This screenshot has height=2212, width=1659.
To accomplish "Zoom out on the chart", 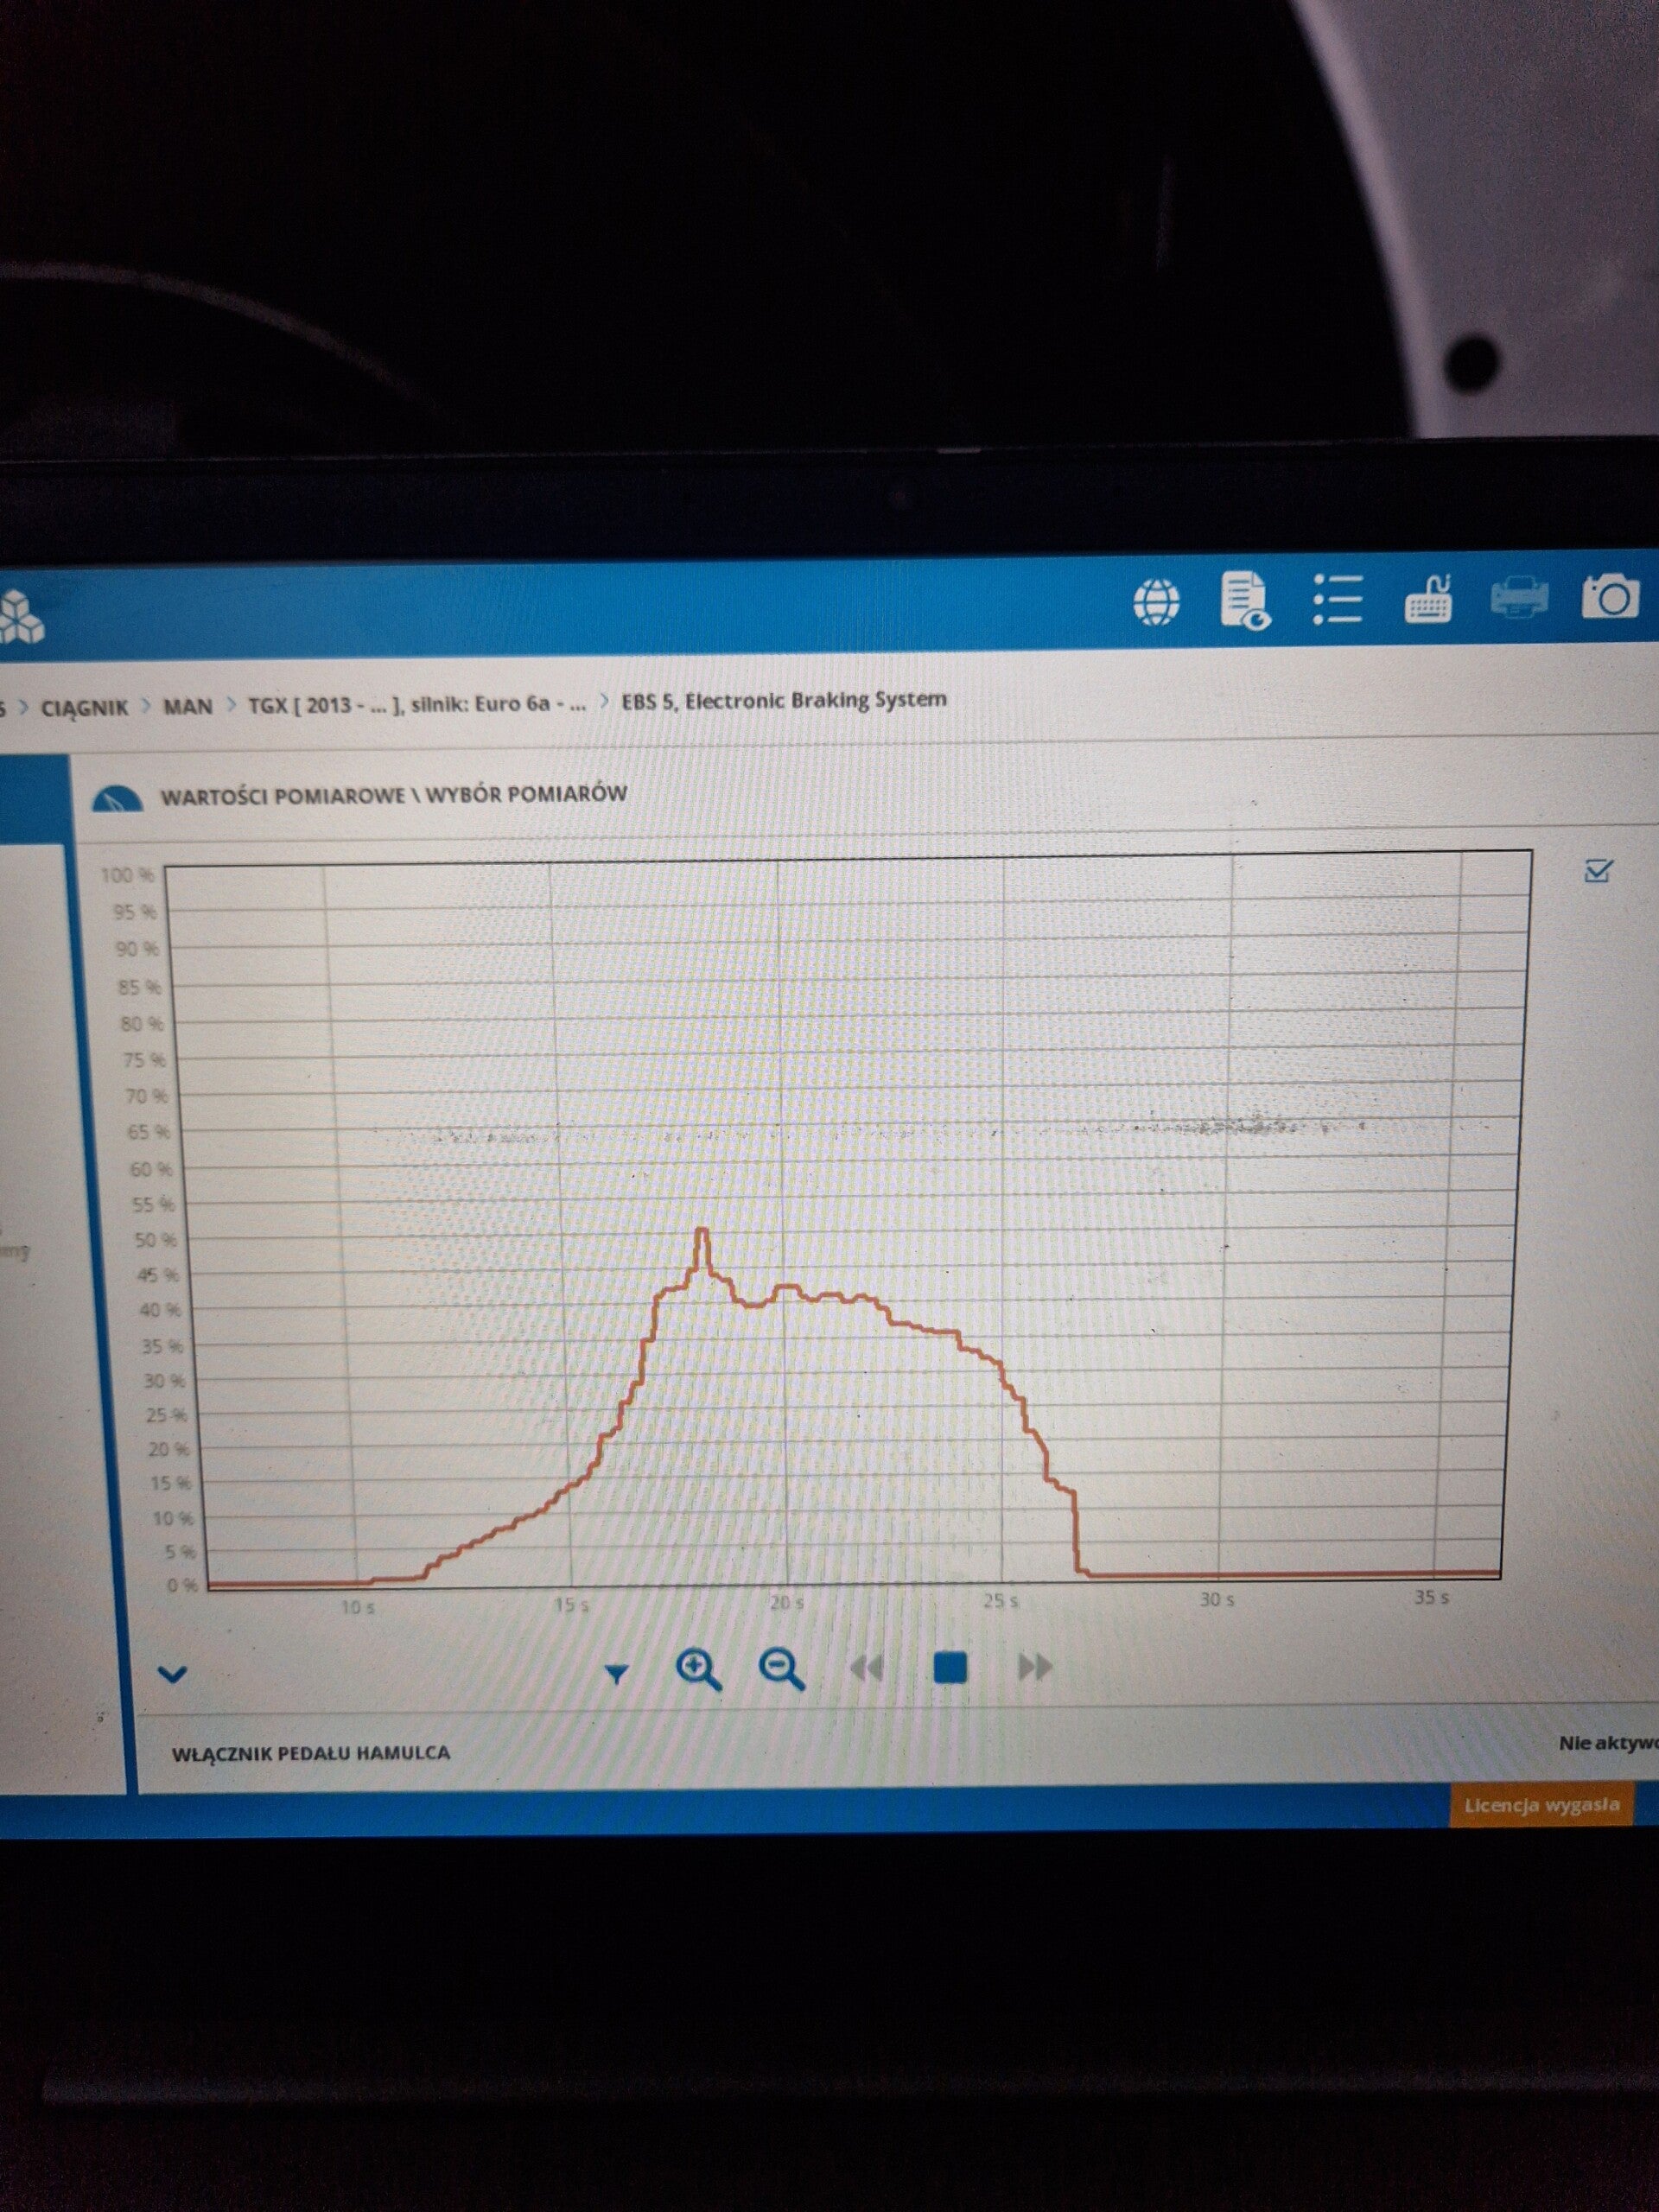I will tap(781, 1669).
